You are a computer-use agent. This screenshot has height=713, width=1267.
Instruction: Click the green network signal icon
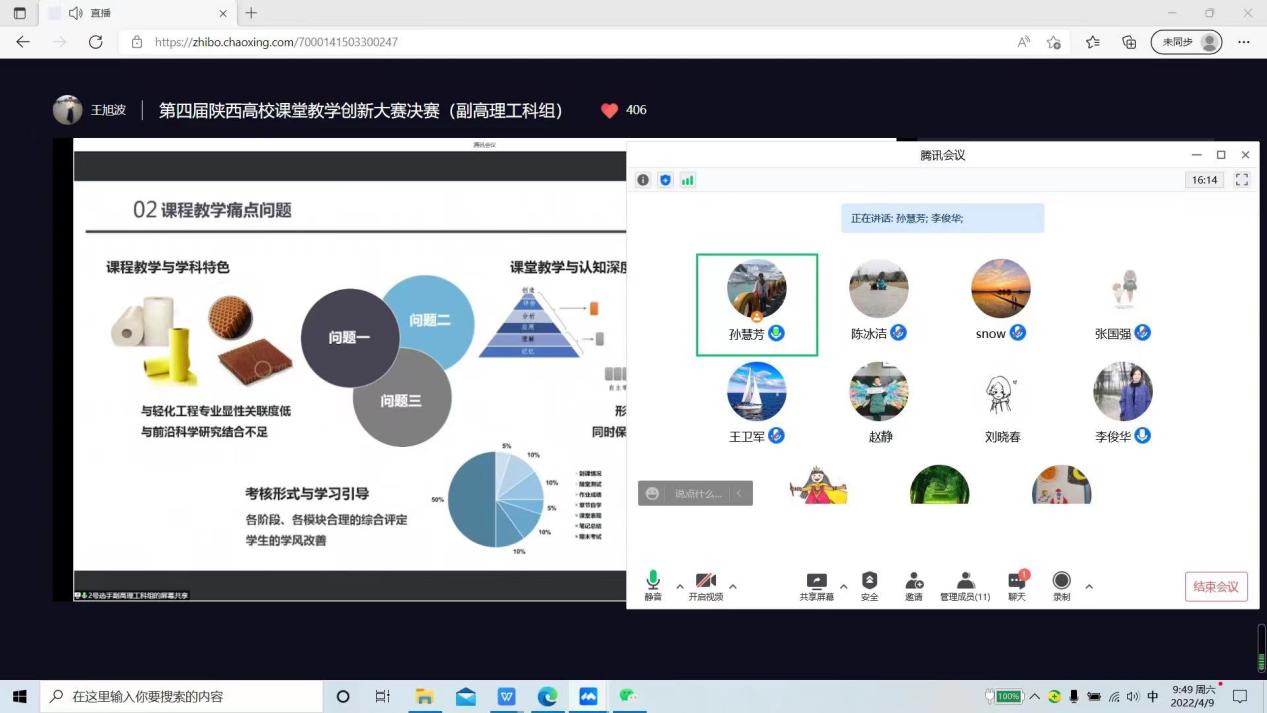(687, 180)
